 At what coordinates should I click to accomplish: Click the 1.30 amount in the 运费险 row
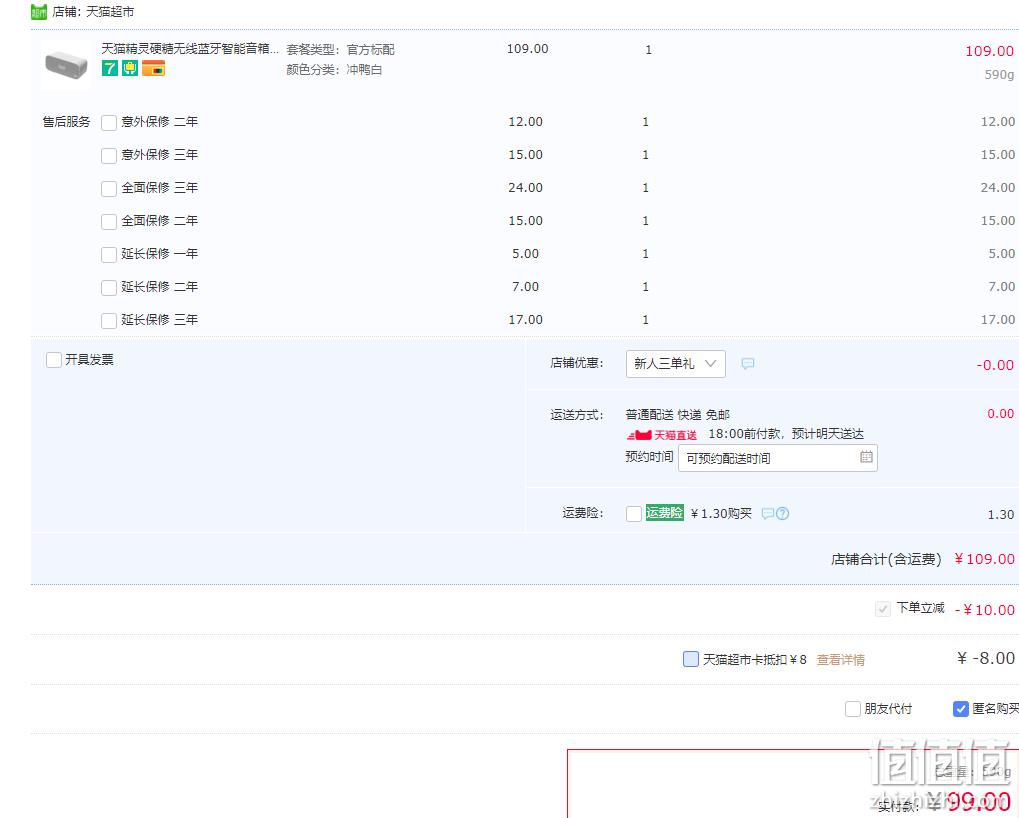tap(1001, 515)
